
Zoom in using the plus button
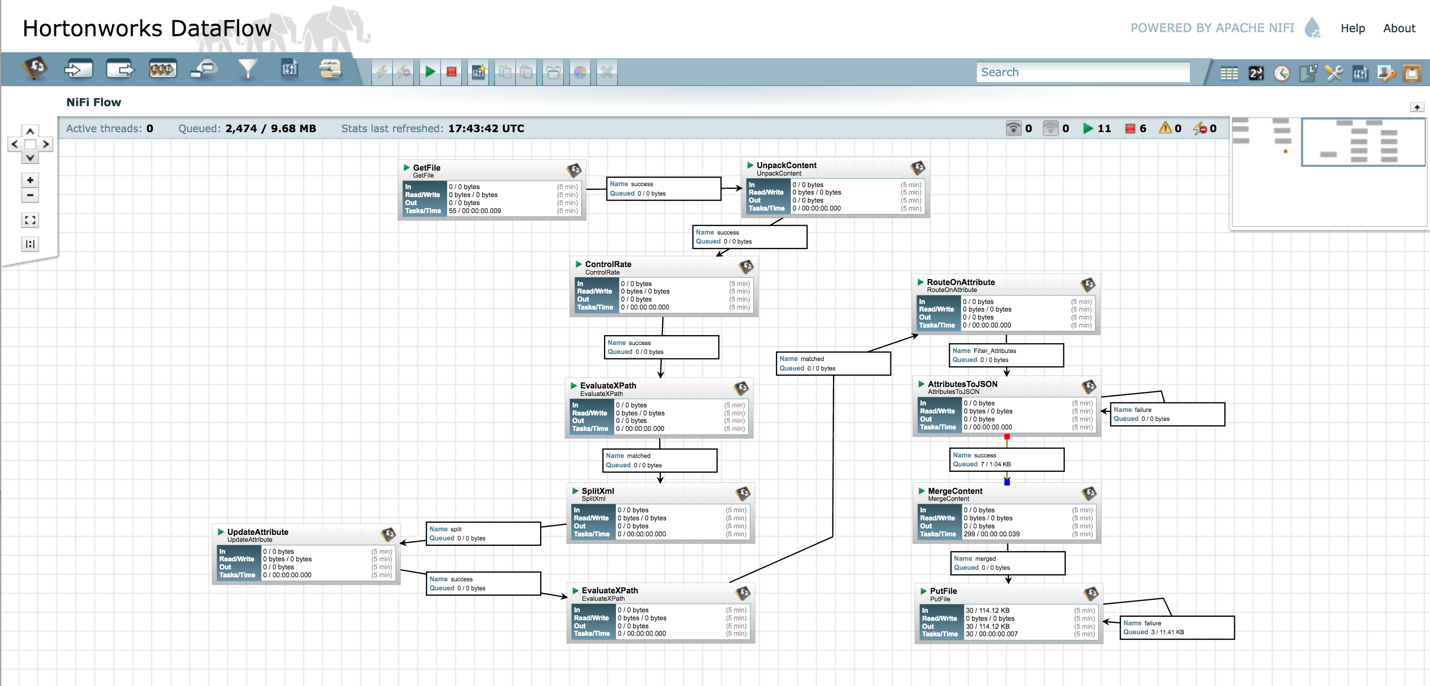point(30,180)
